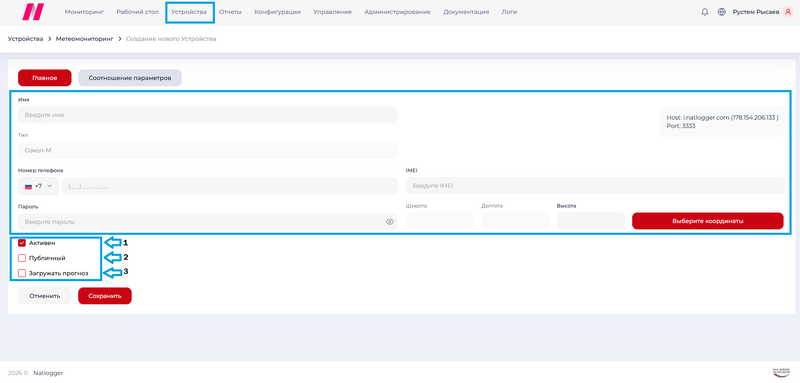The width and height of the screenshot is (800, 383).
Task: Open the Документация menu
Action: pos(466,12)
